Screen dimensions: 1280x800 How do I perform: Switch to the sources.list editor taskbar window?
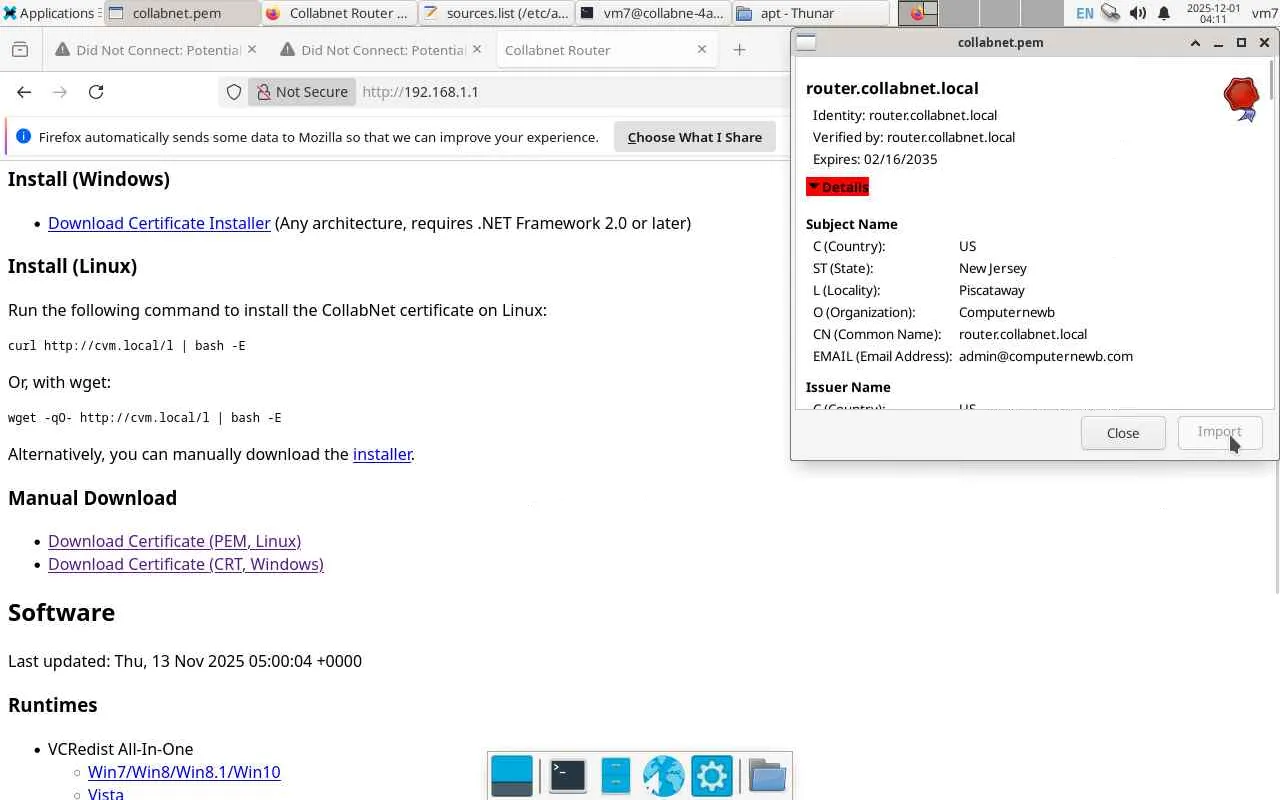point(495,13)
